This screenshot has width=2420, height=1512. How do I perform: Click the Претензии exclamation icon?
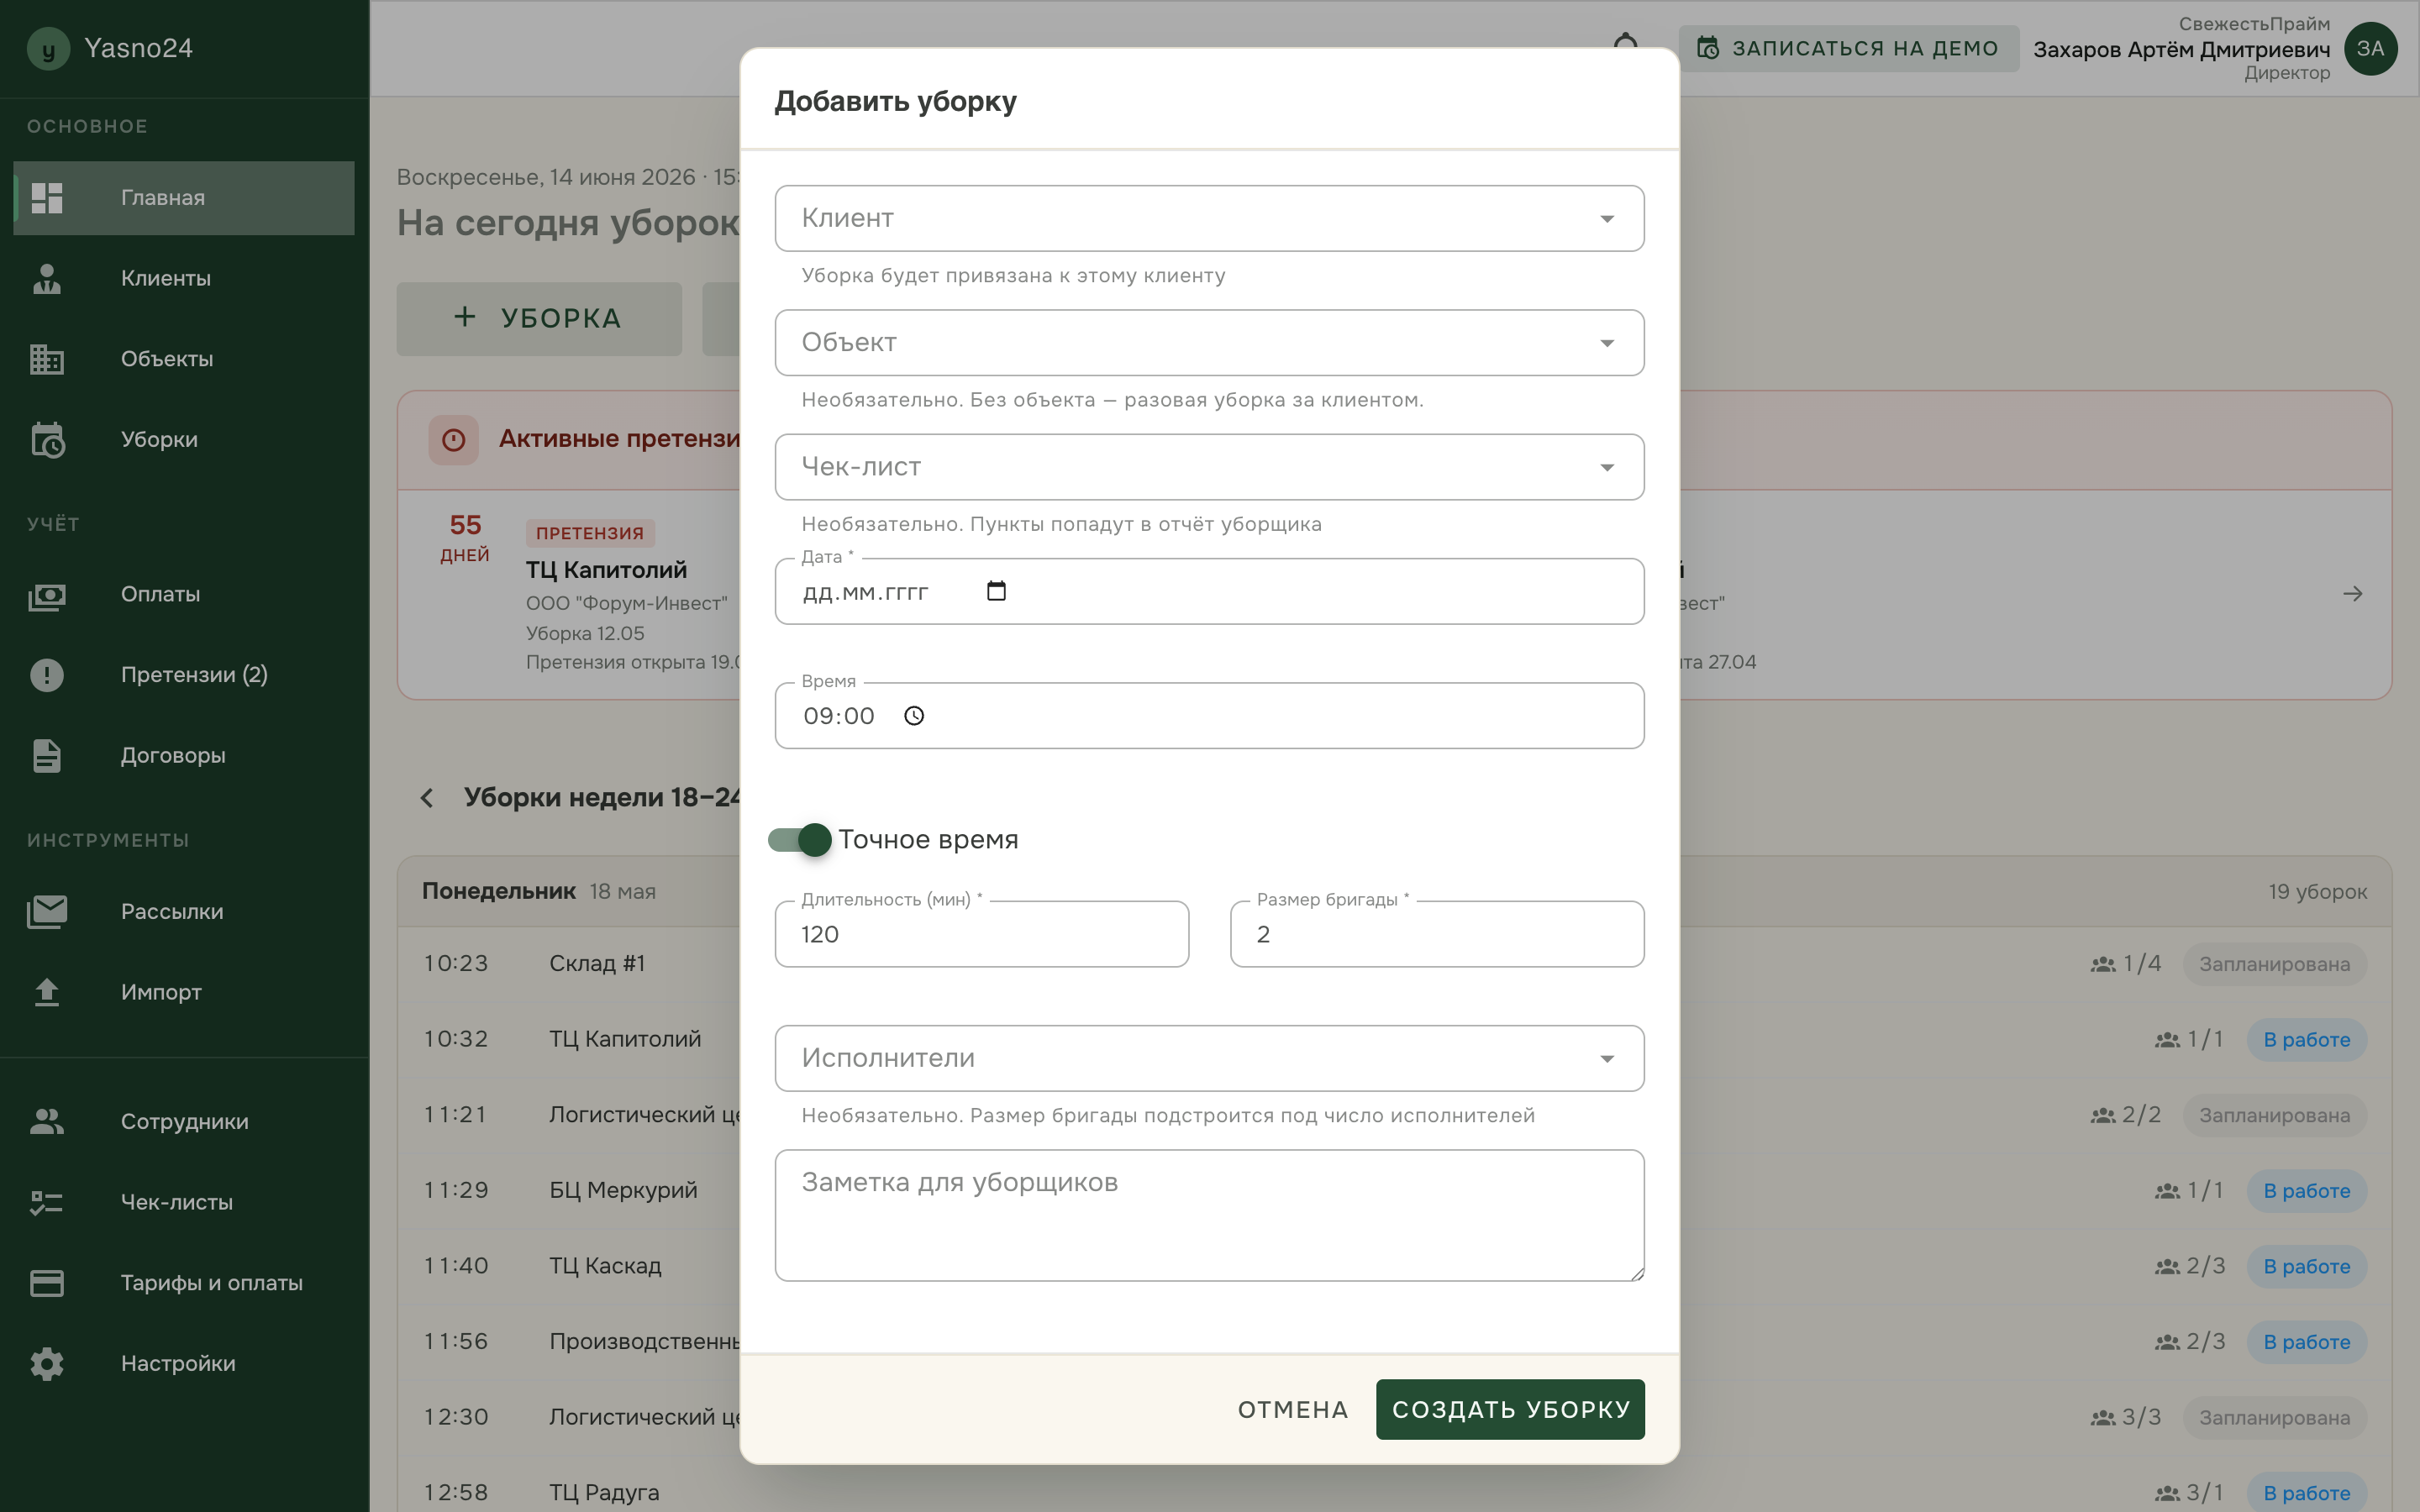pos(47,675)
